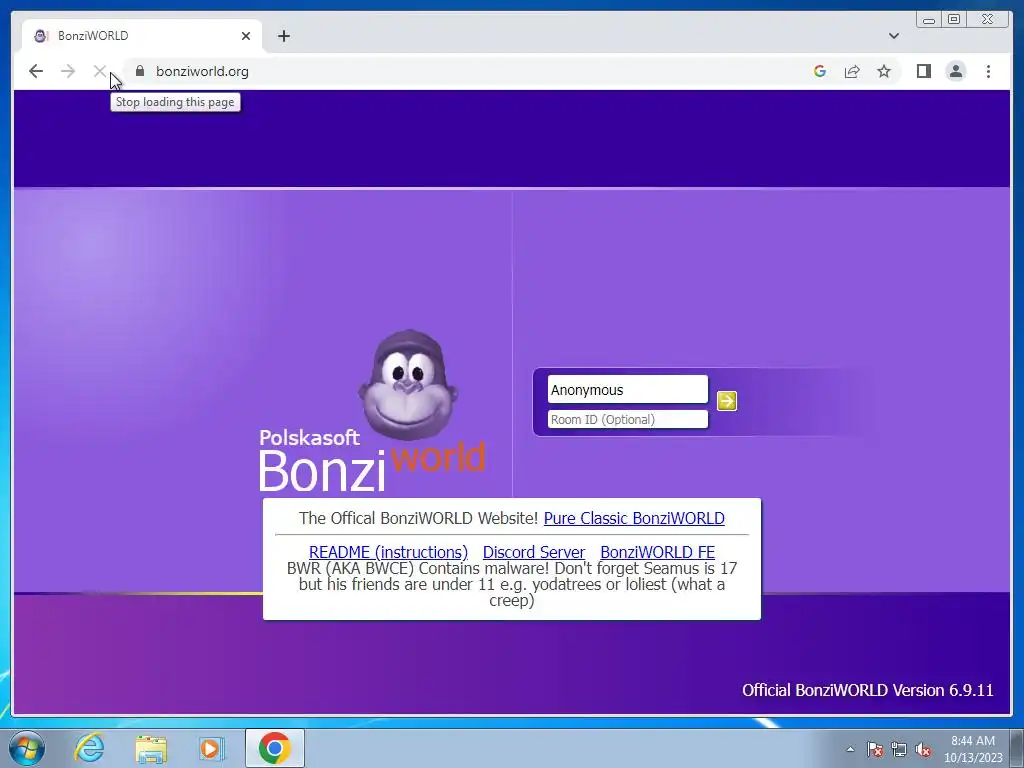Open network status tray icon
Screen dimensions: 1024x768
click(x=899, y=749)
